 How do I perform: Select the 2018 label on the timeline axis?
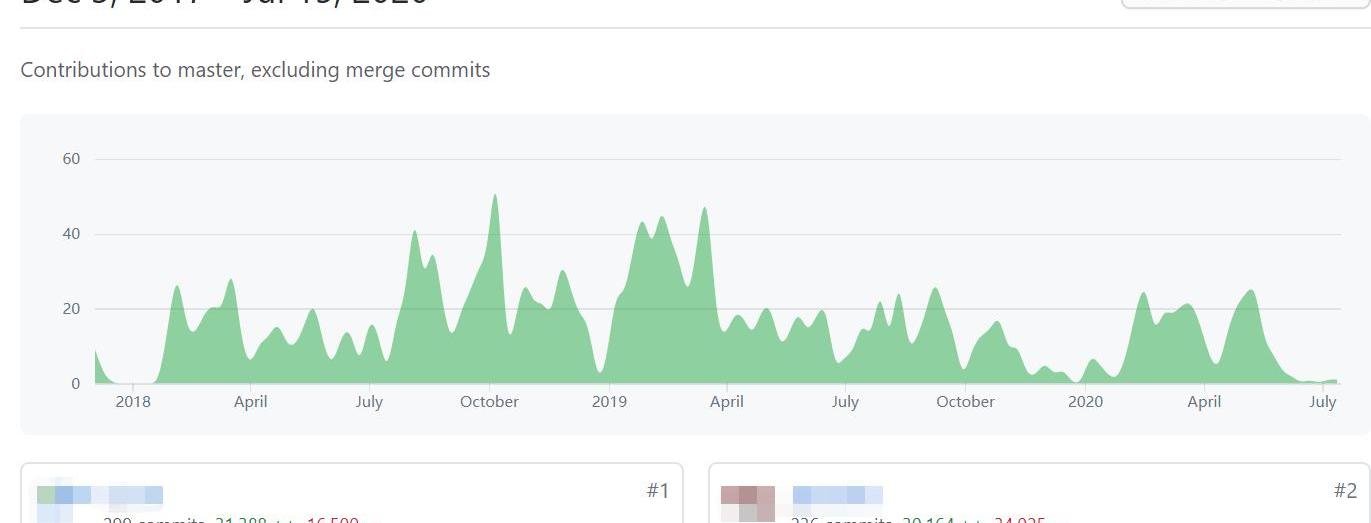coord(132,402)
